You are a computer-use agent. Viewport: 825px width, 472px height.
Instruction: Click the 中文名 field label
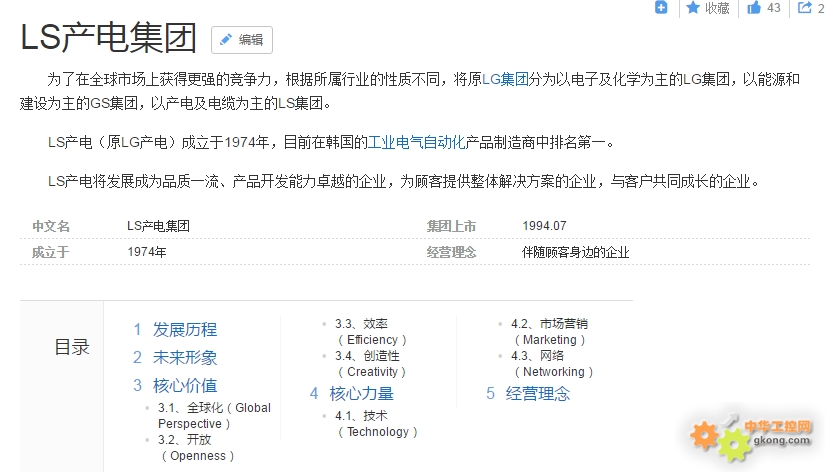(51, 226)
